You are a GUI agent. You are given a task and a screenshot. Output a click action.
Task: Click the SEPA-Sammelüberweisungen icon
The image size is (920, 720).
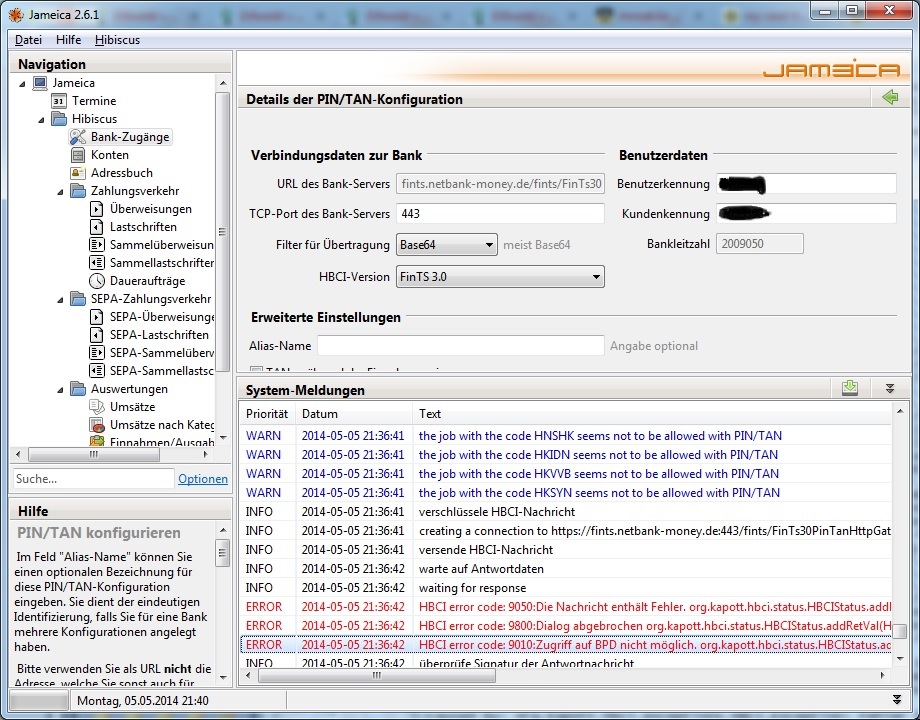point(96,353)
